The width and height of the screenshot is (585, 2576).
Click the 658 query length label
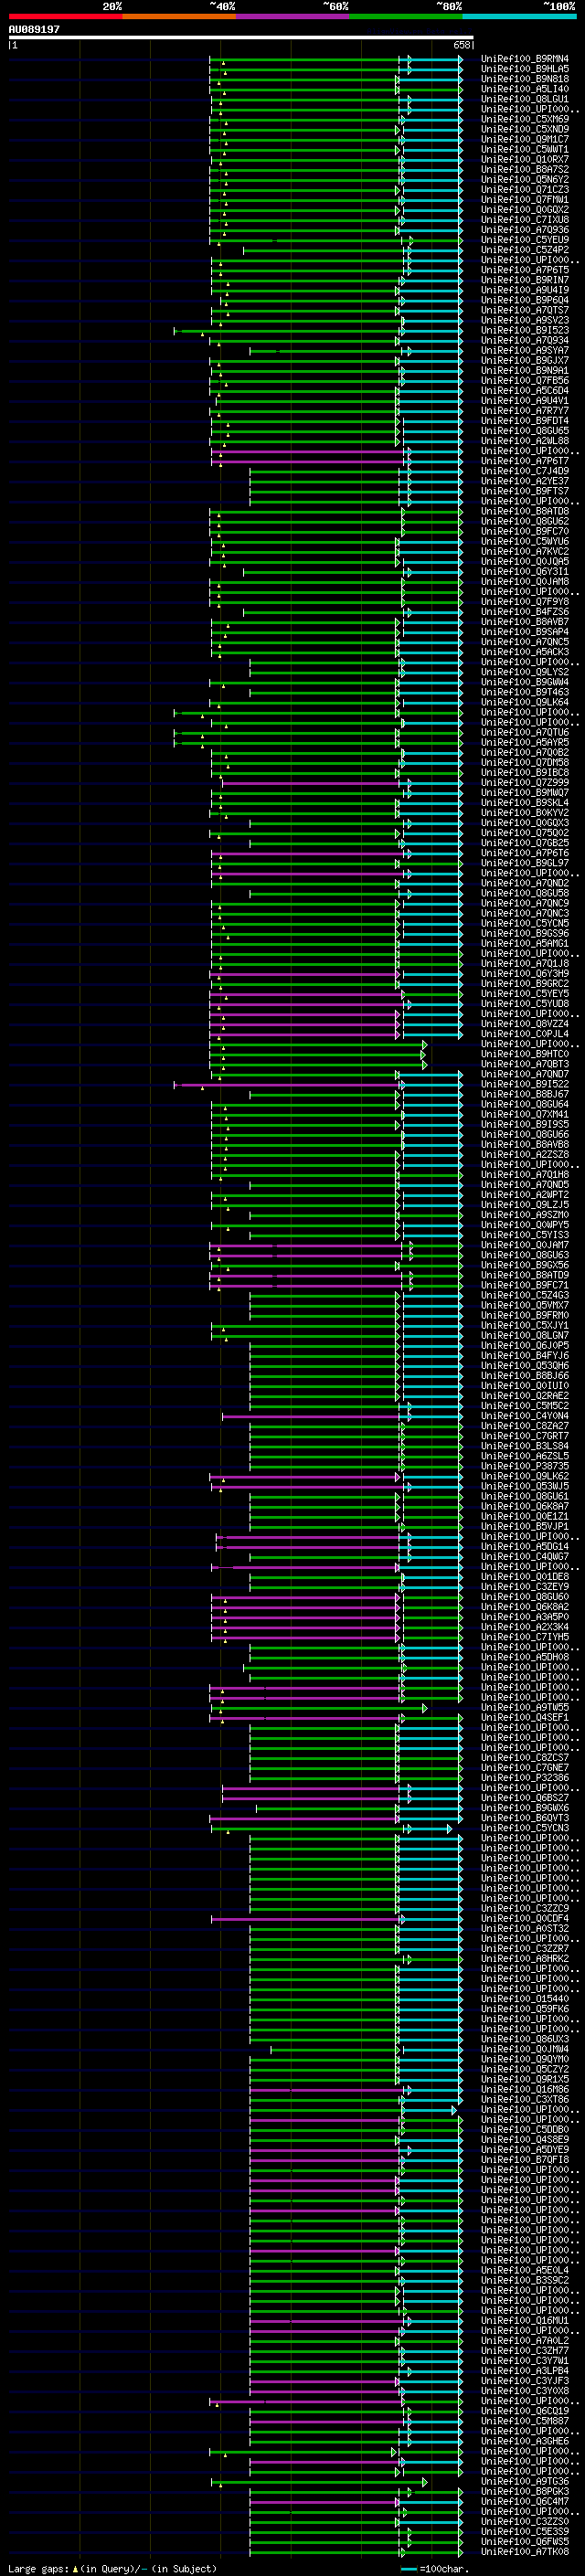coord(462,45)
